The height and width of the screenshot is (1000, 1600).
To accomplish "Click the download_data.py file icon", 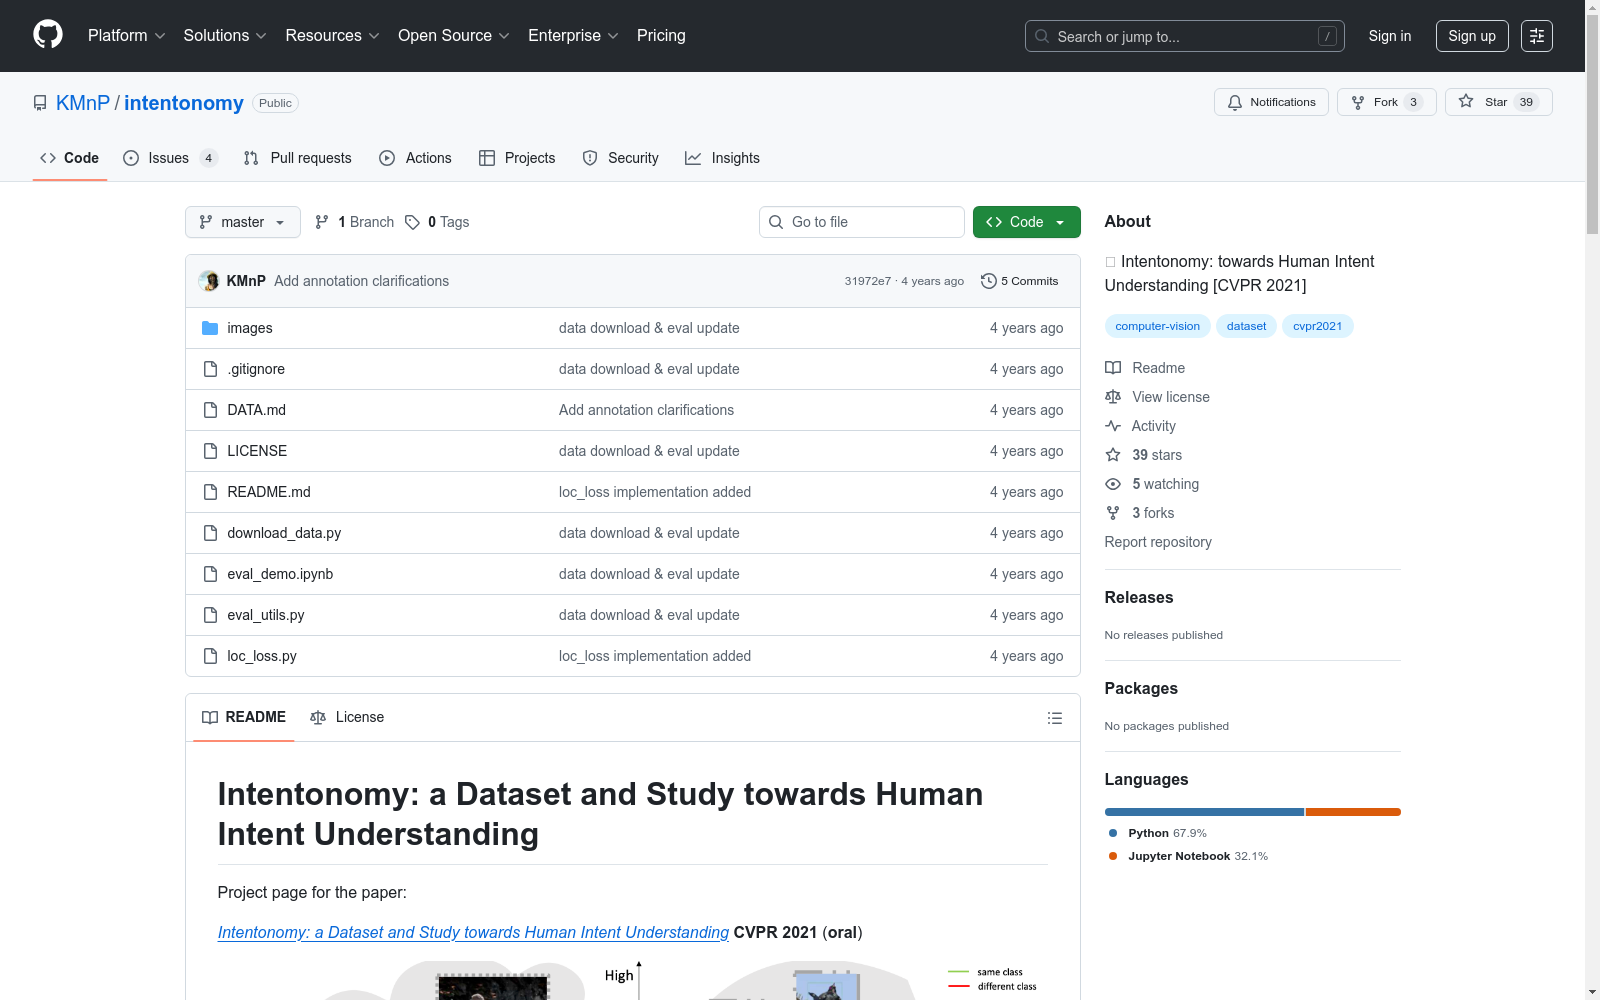I will coord(210,533).
